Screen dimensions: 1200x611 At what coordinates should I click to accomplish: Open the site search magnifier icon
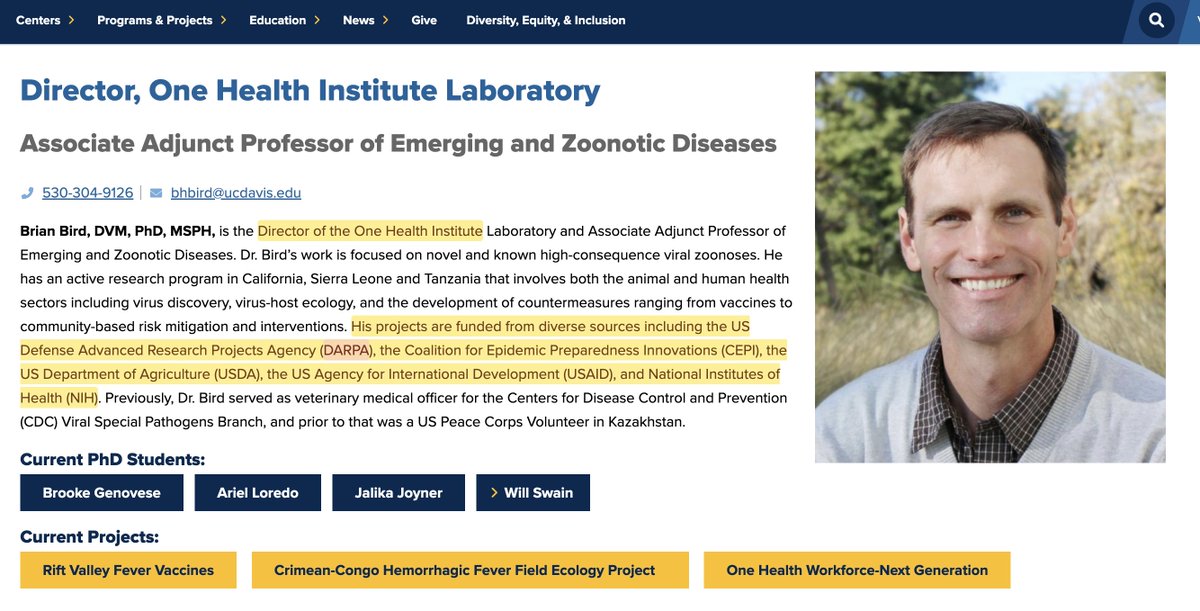(x=1157, y=20)
